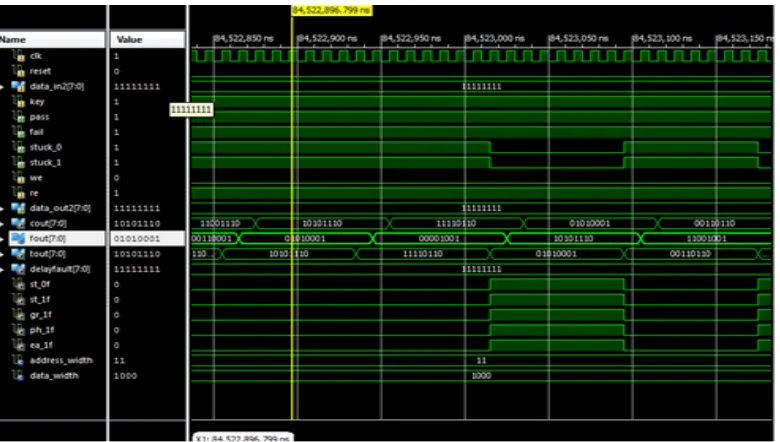
Task: Click the fout waveform segment 11001001
Action: tap(706, 239)
